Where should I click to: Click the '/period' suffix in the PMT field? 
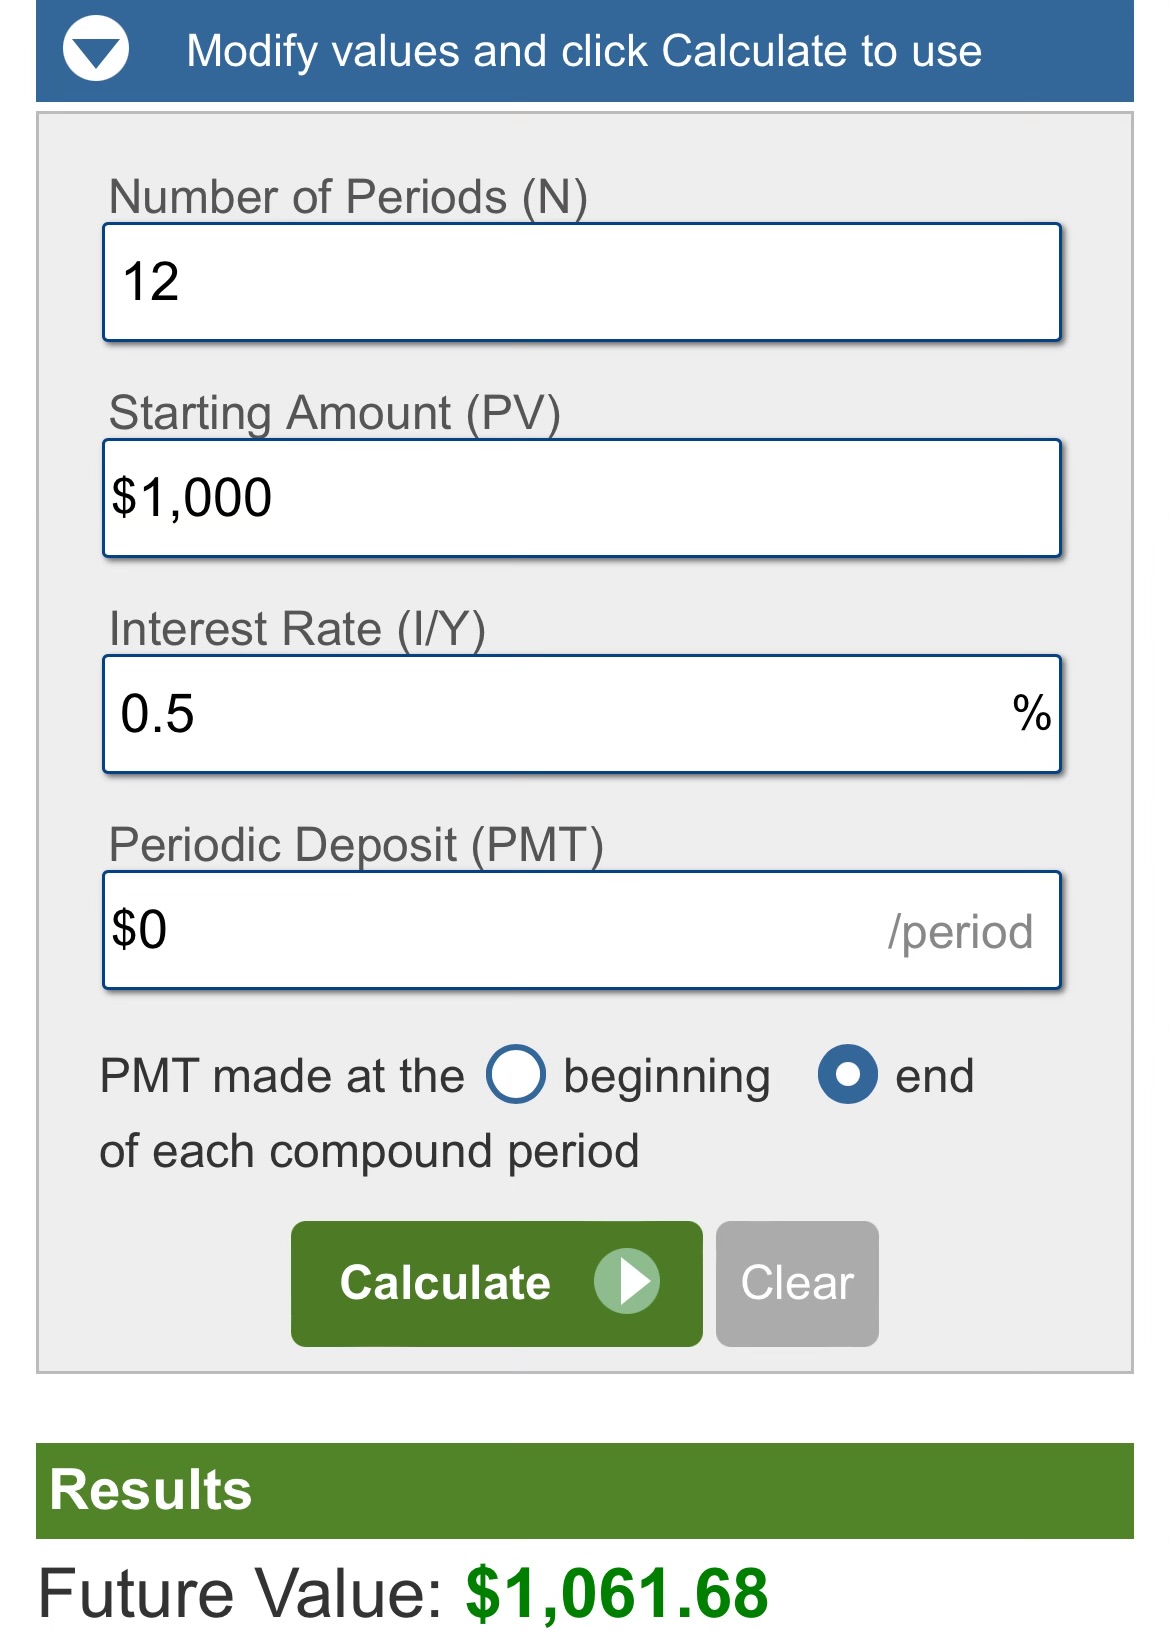click(x=960, y=932)
